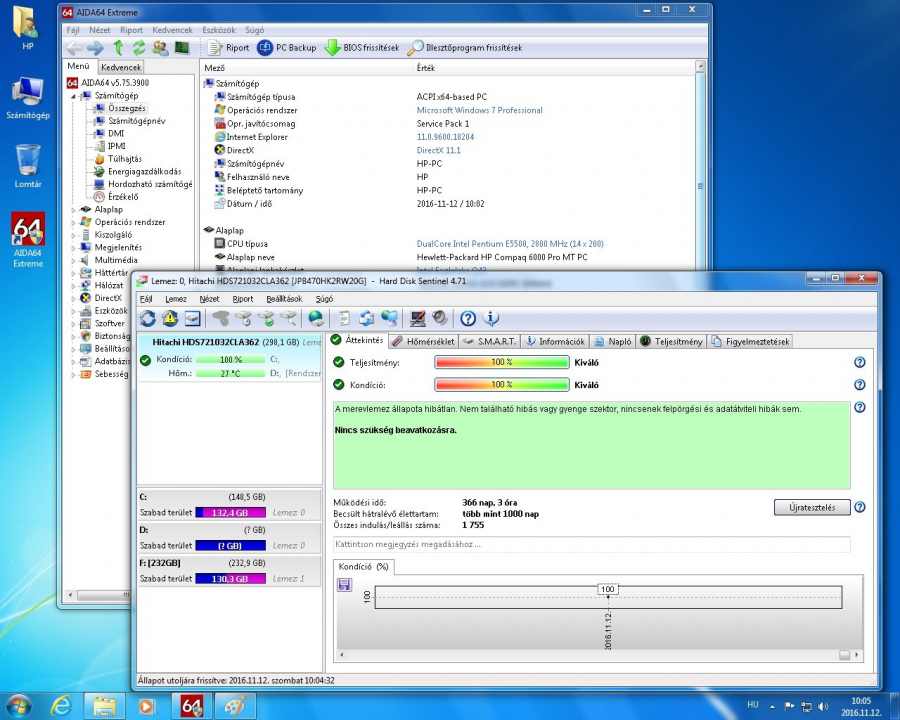Open the blue question mark help toolbar icon
This screenshot has width=900, height=720.
[x=468, y=319]
